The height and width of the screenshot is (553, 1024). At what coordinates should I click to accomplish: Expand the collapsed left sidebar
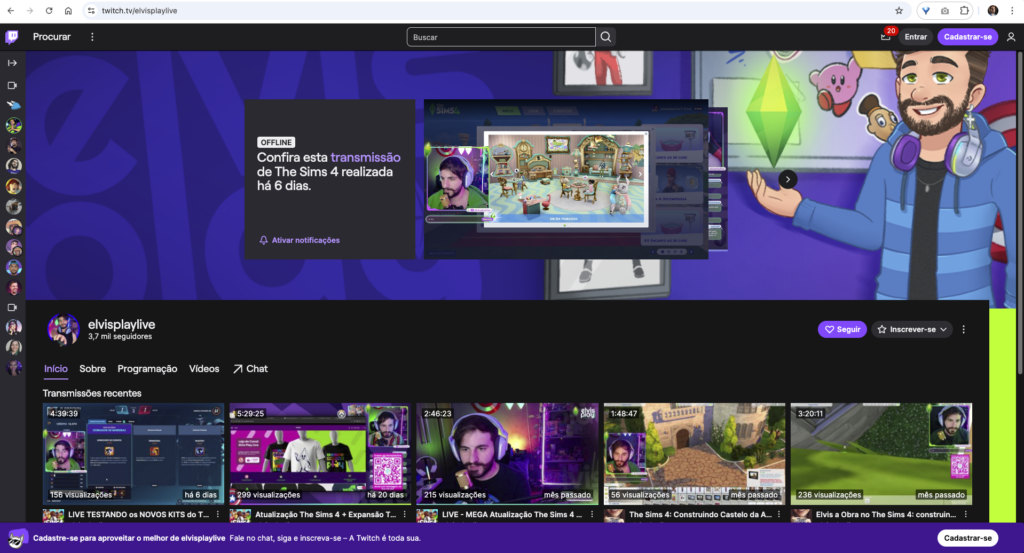click(12, 63)
